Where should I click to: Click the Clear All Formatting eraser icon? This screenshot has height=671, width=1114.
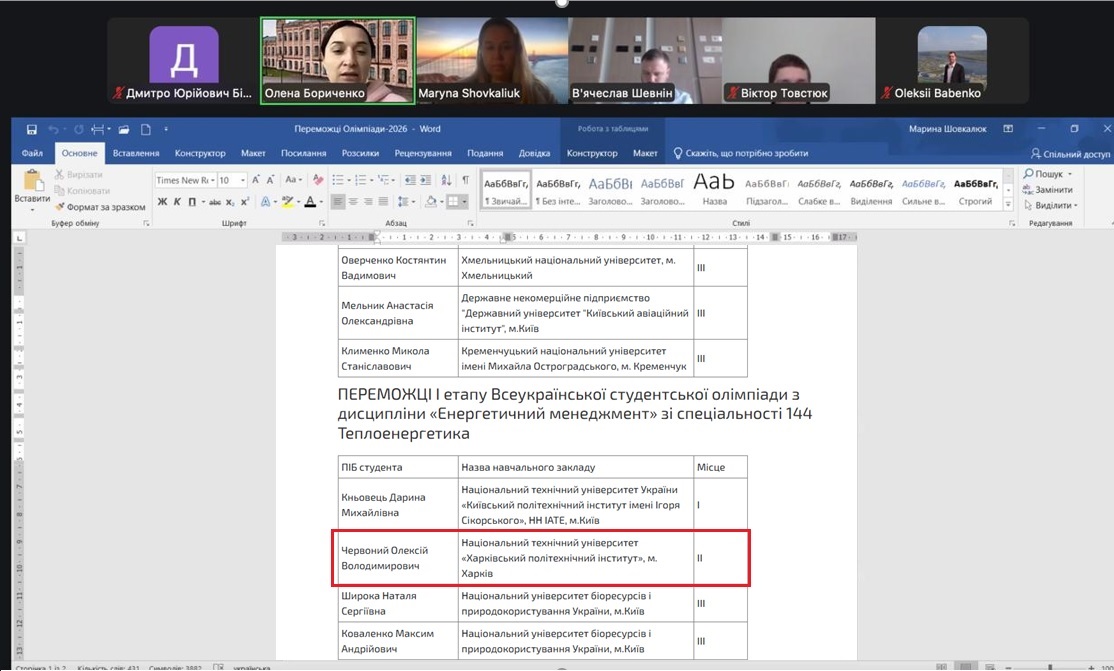point(319,180)
